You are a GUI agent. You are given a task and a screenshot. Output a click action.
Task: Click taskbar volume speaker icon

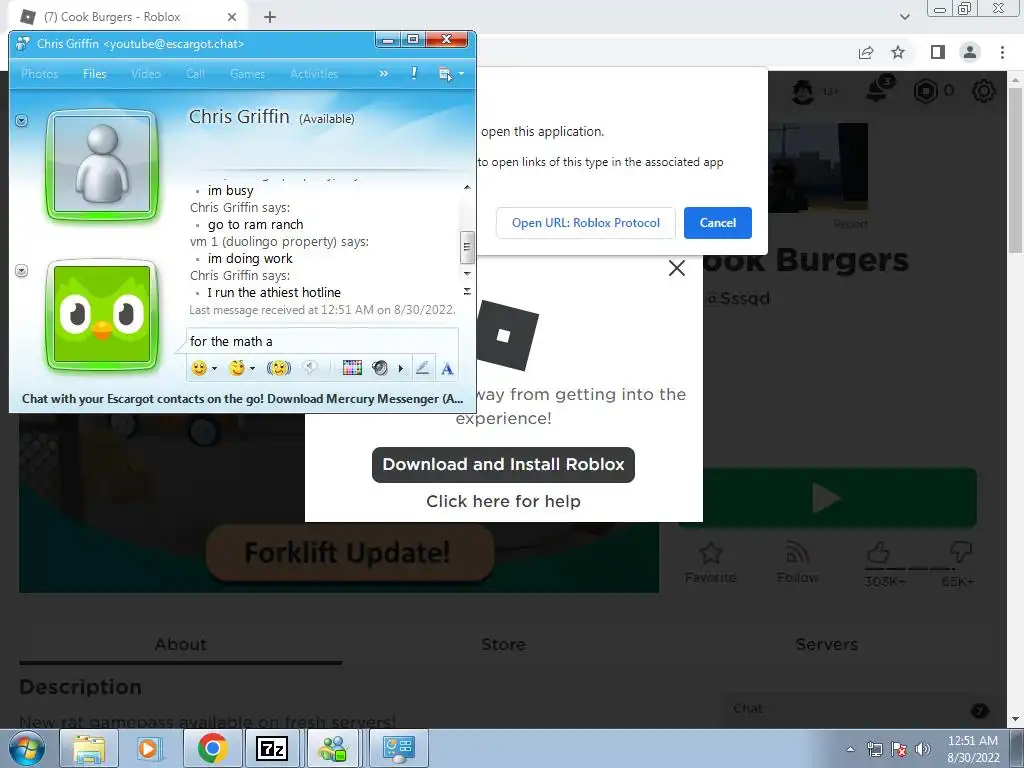click(923, 749)
